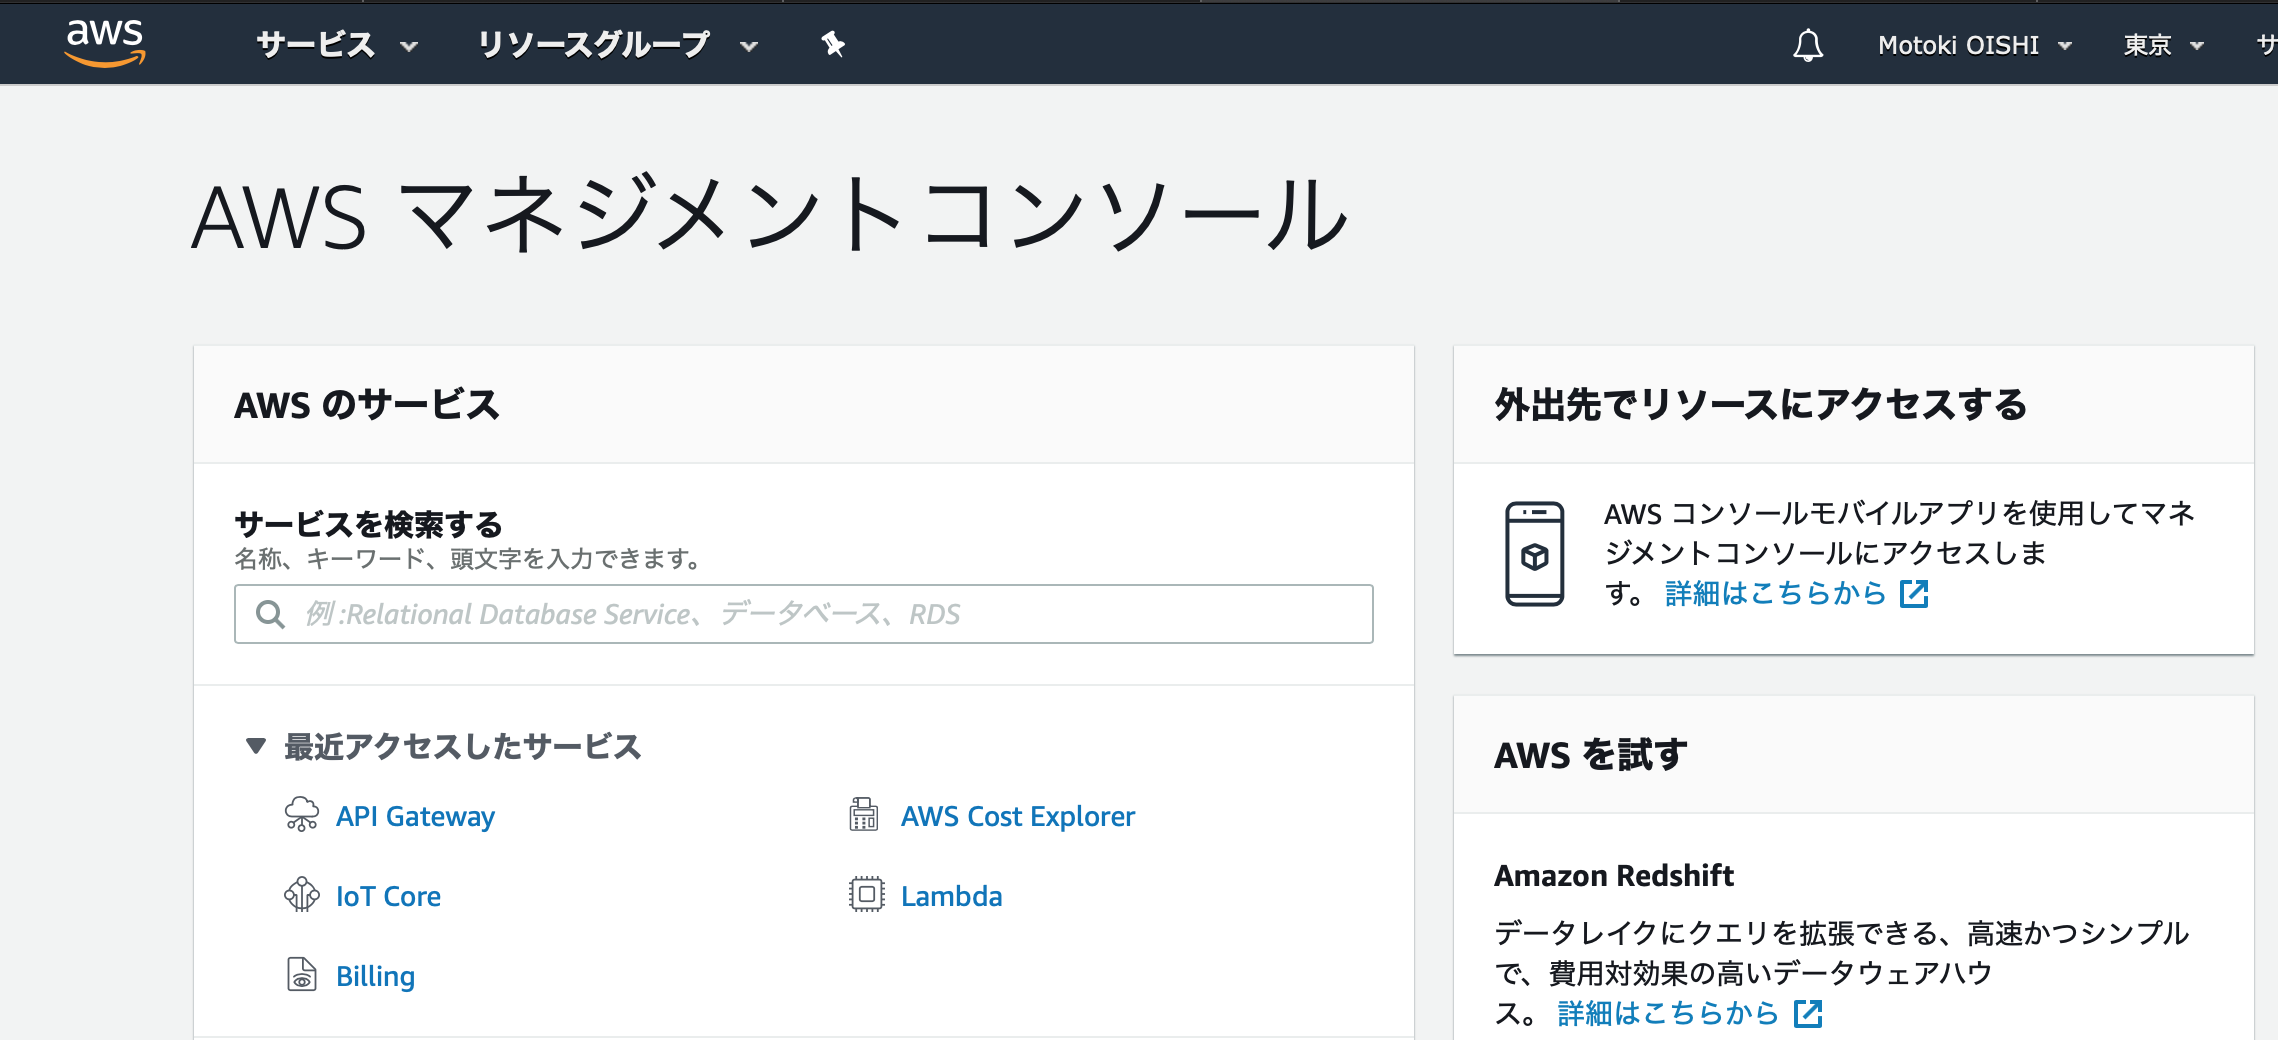Open 詳細はこちらから link under Amazon Redshift
This screenshot has height=1040, width=2278.
click(x=1668, y=1013)
